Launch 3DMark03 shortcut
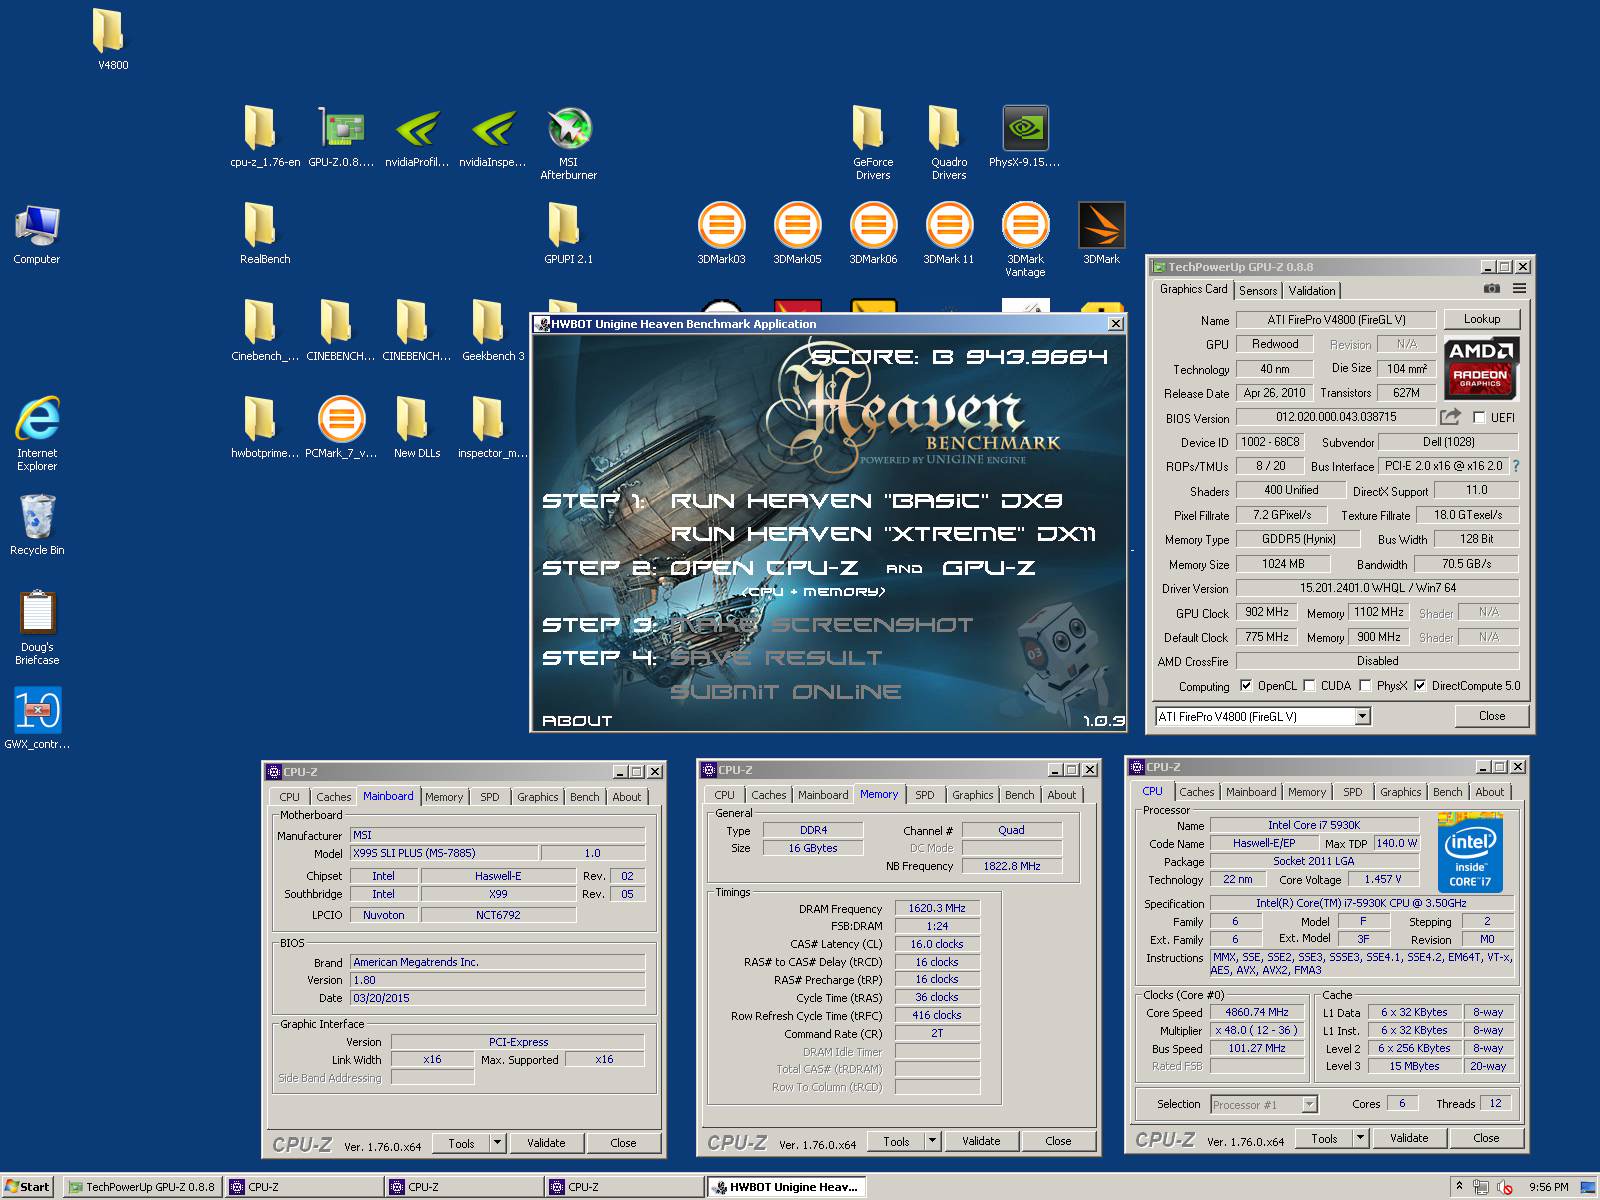The image size is (1600, 1200). pyautogui.click(x=721, y=233)
